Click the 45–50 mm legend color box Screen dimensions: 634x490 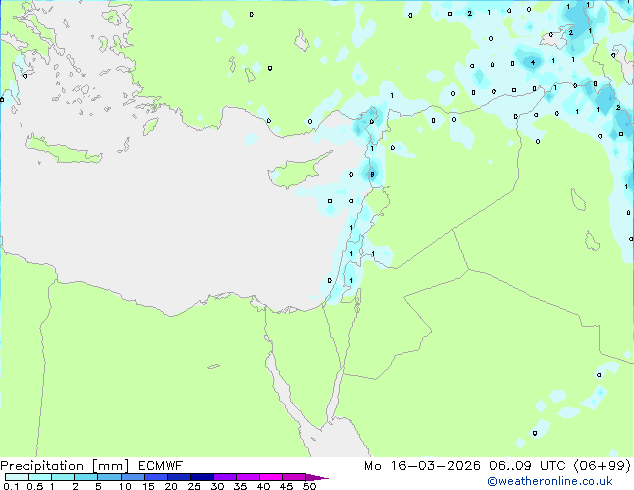pyautogui.click(x=294, y=477)
